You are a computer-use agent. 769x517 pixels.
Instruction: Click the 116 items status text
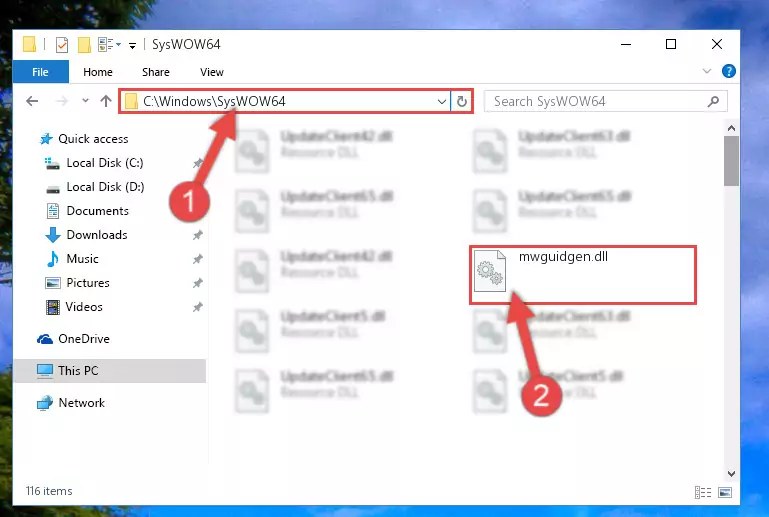tap(49, 491)
